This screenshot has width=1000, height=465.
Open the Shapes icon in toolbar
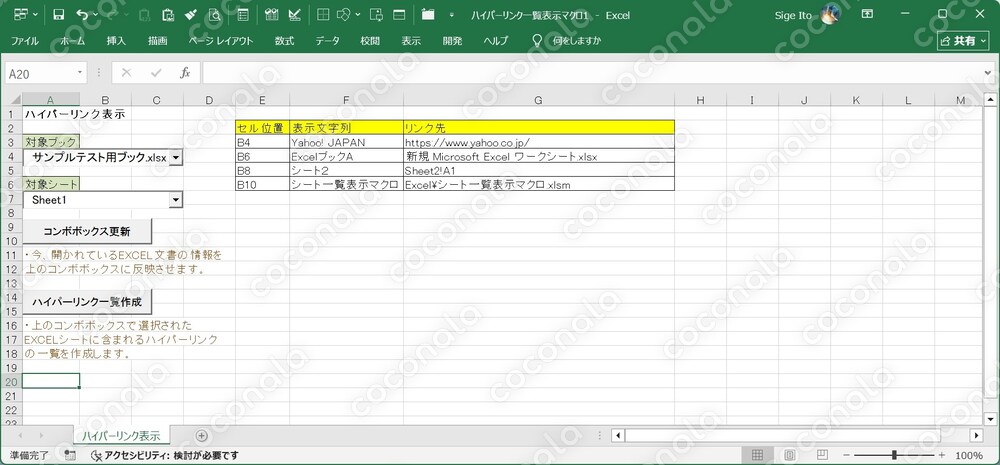coord(344,15)
